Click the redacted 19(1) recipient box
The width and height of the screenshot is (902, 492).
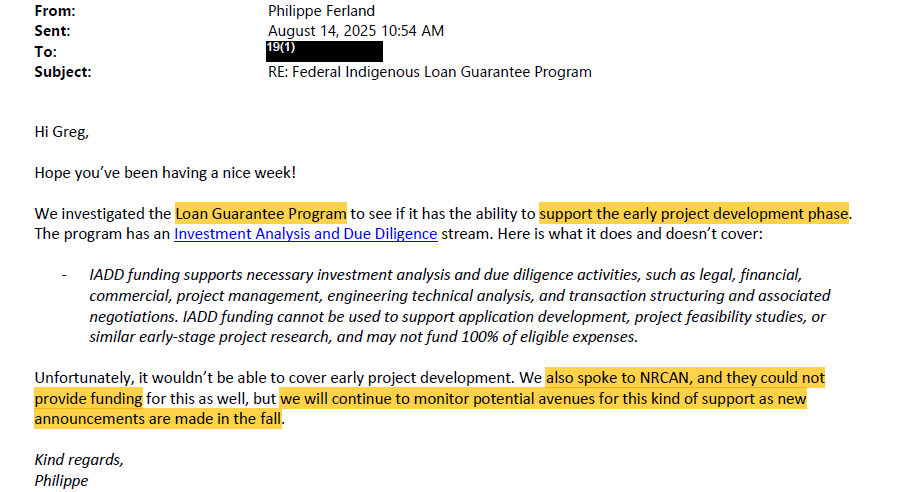324,51
